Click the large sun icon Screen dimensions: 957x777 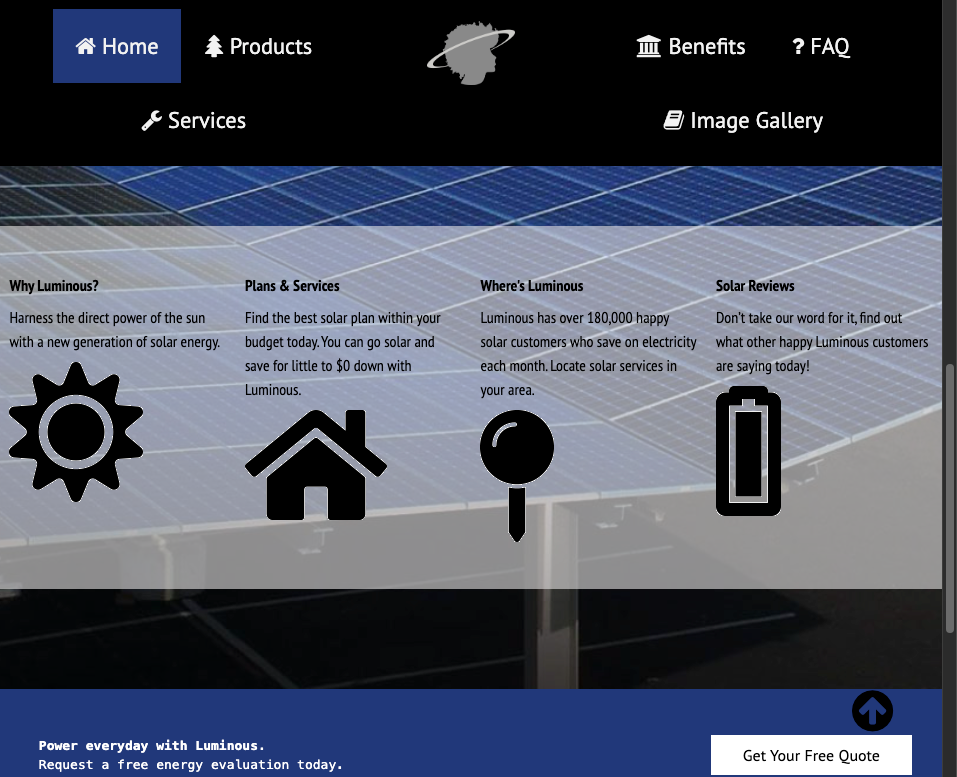pyautogui.click(x=76, y=432)
